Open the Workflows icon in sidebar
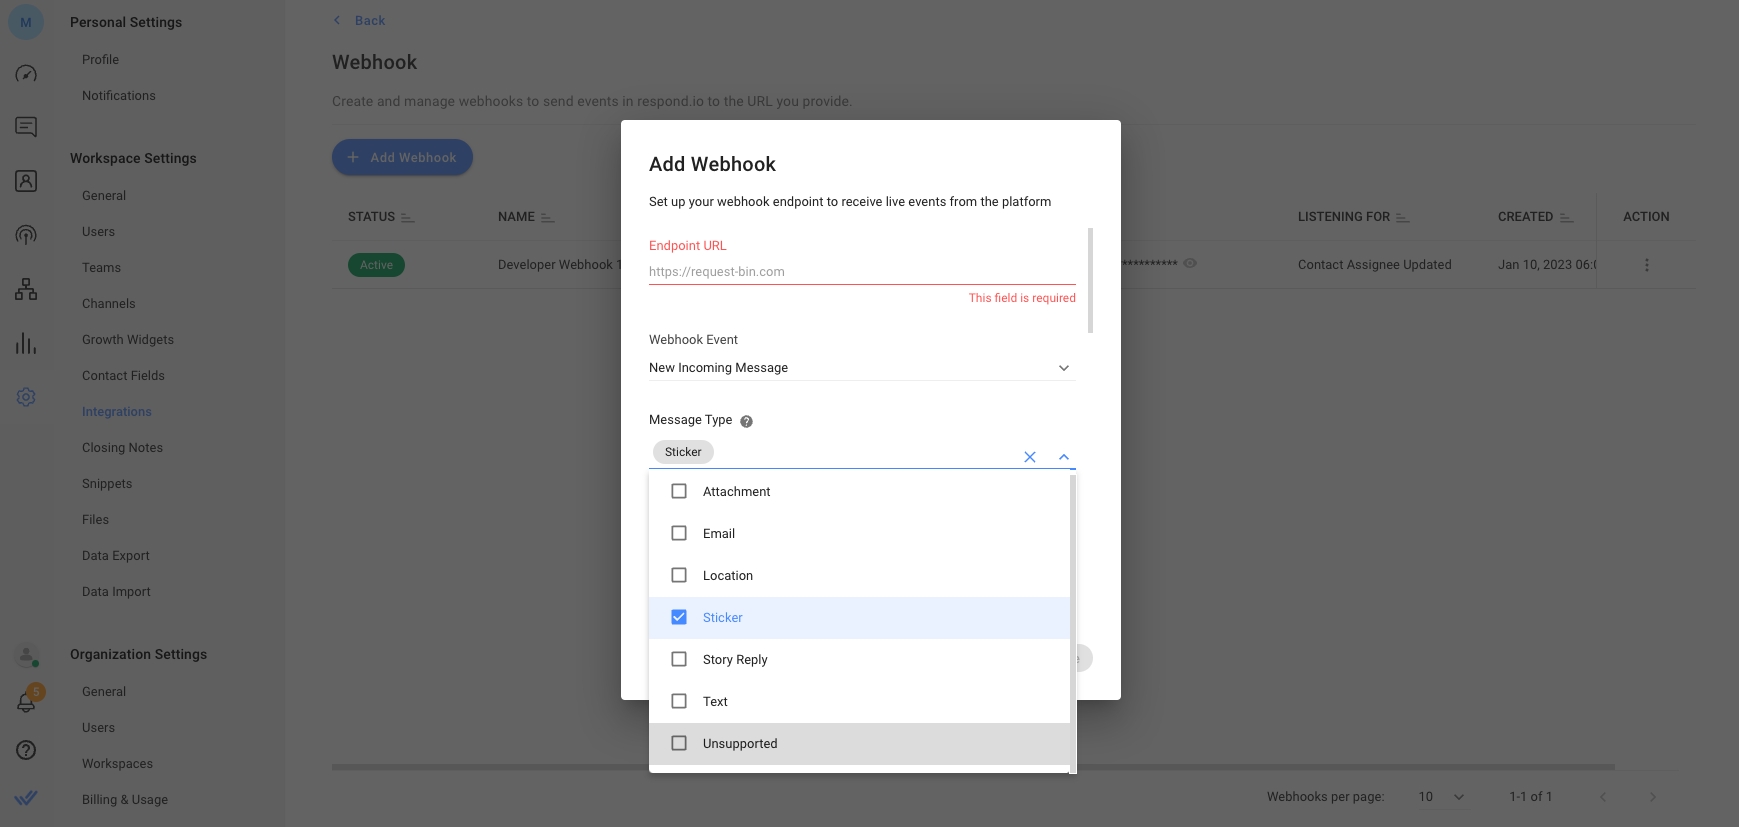 pos(26,290)
